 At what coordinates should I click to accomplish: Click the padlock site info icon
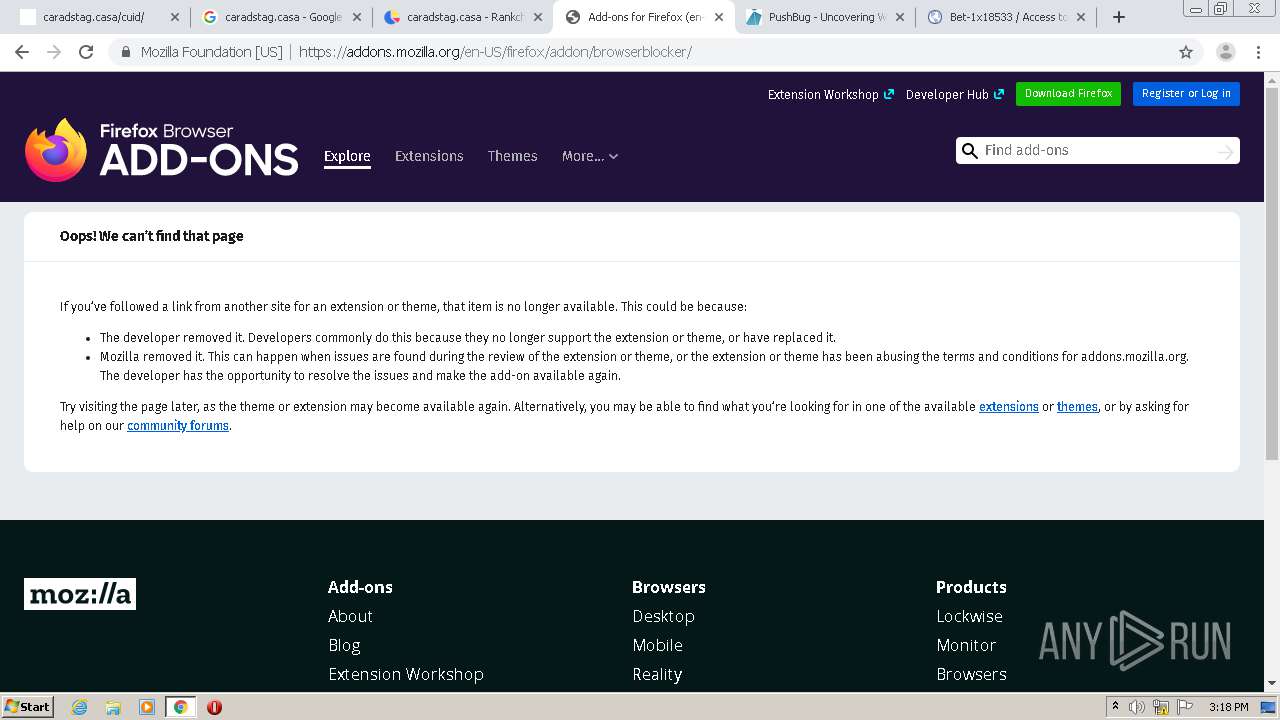pyautogui.click(x=126, y=52)
